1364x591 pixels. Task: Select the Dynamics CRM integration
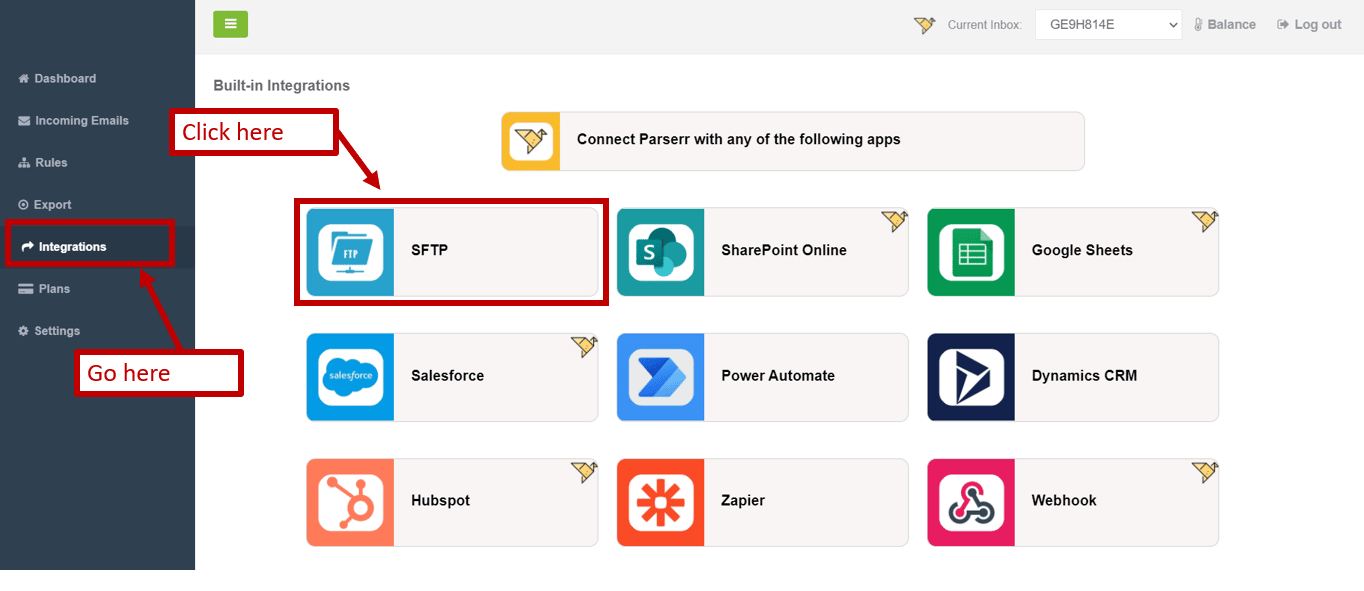tap(1072, 377)
